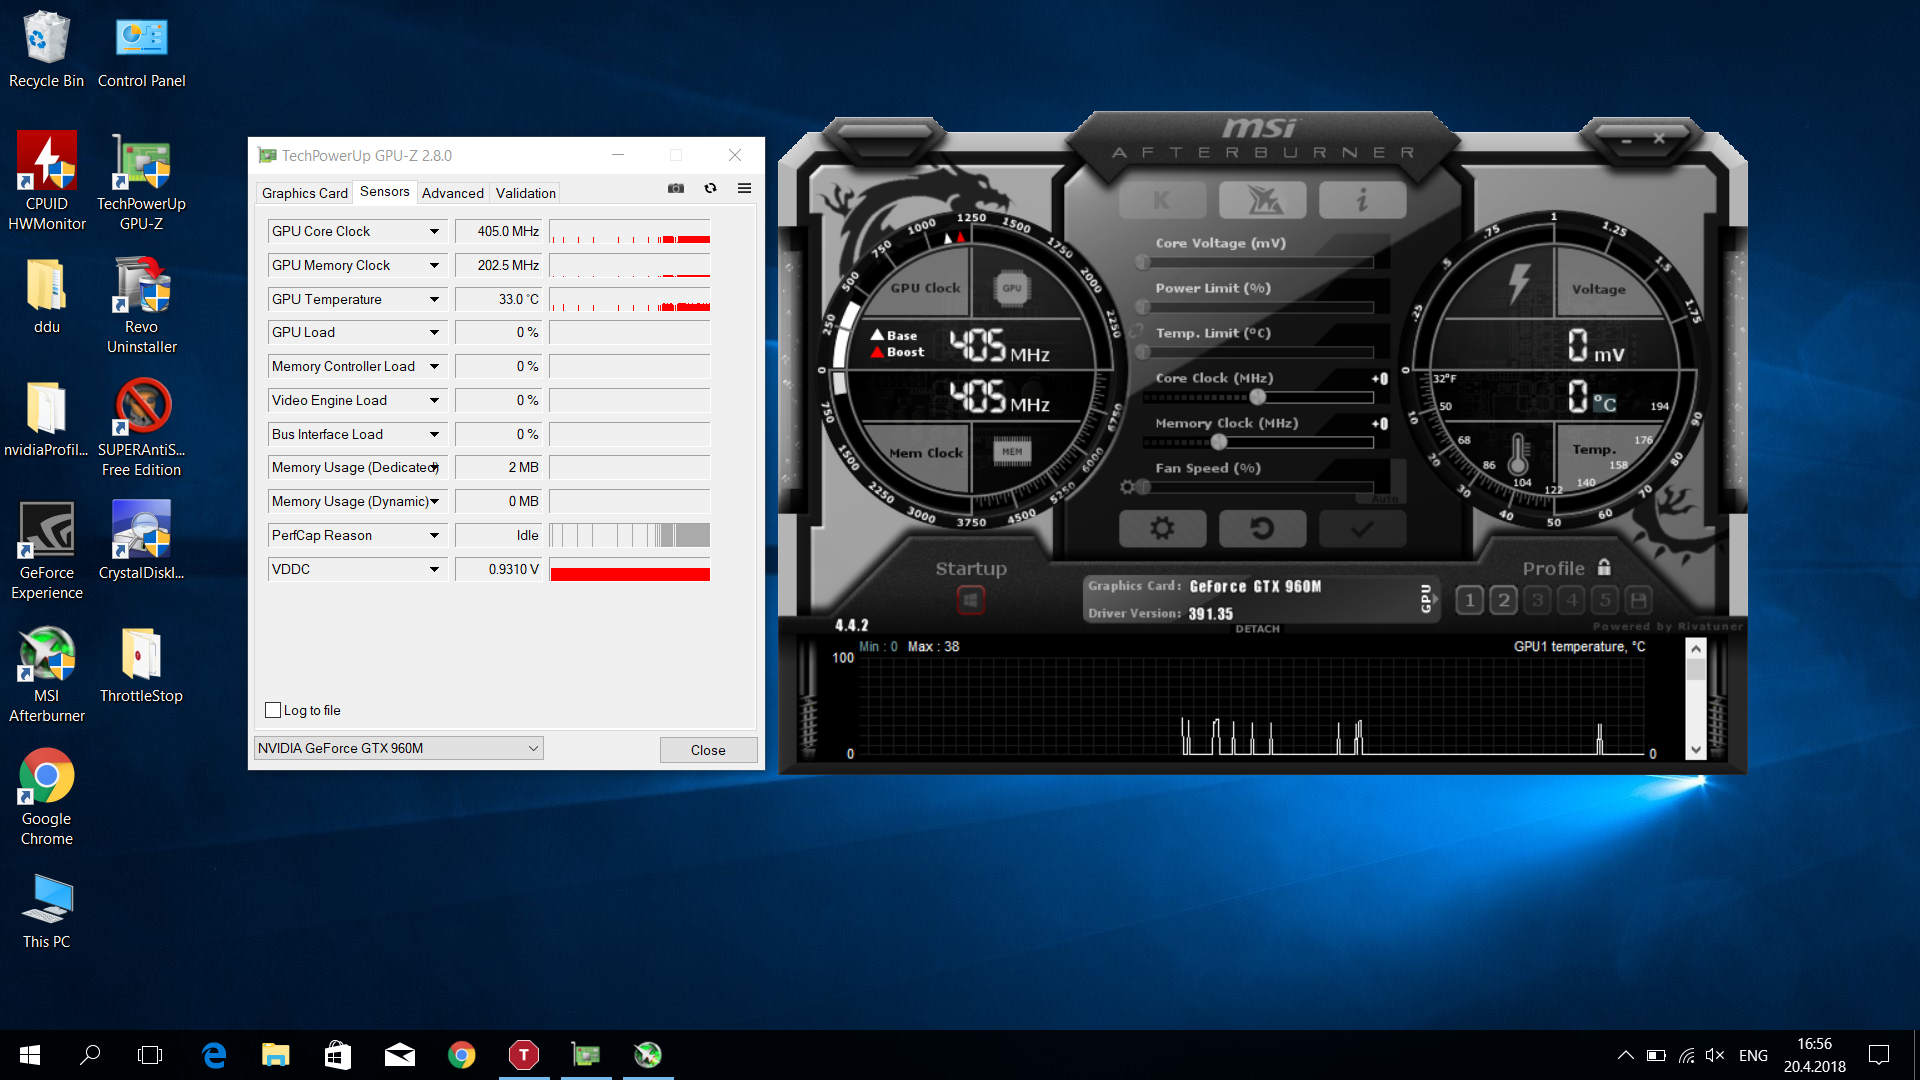Open the Bus Interface Load dropdown
This screenshot has width=1920, height=1080.
point(434,434)
